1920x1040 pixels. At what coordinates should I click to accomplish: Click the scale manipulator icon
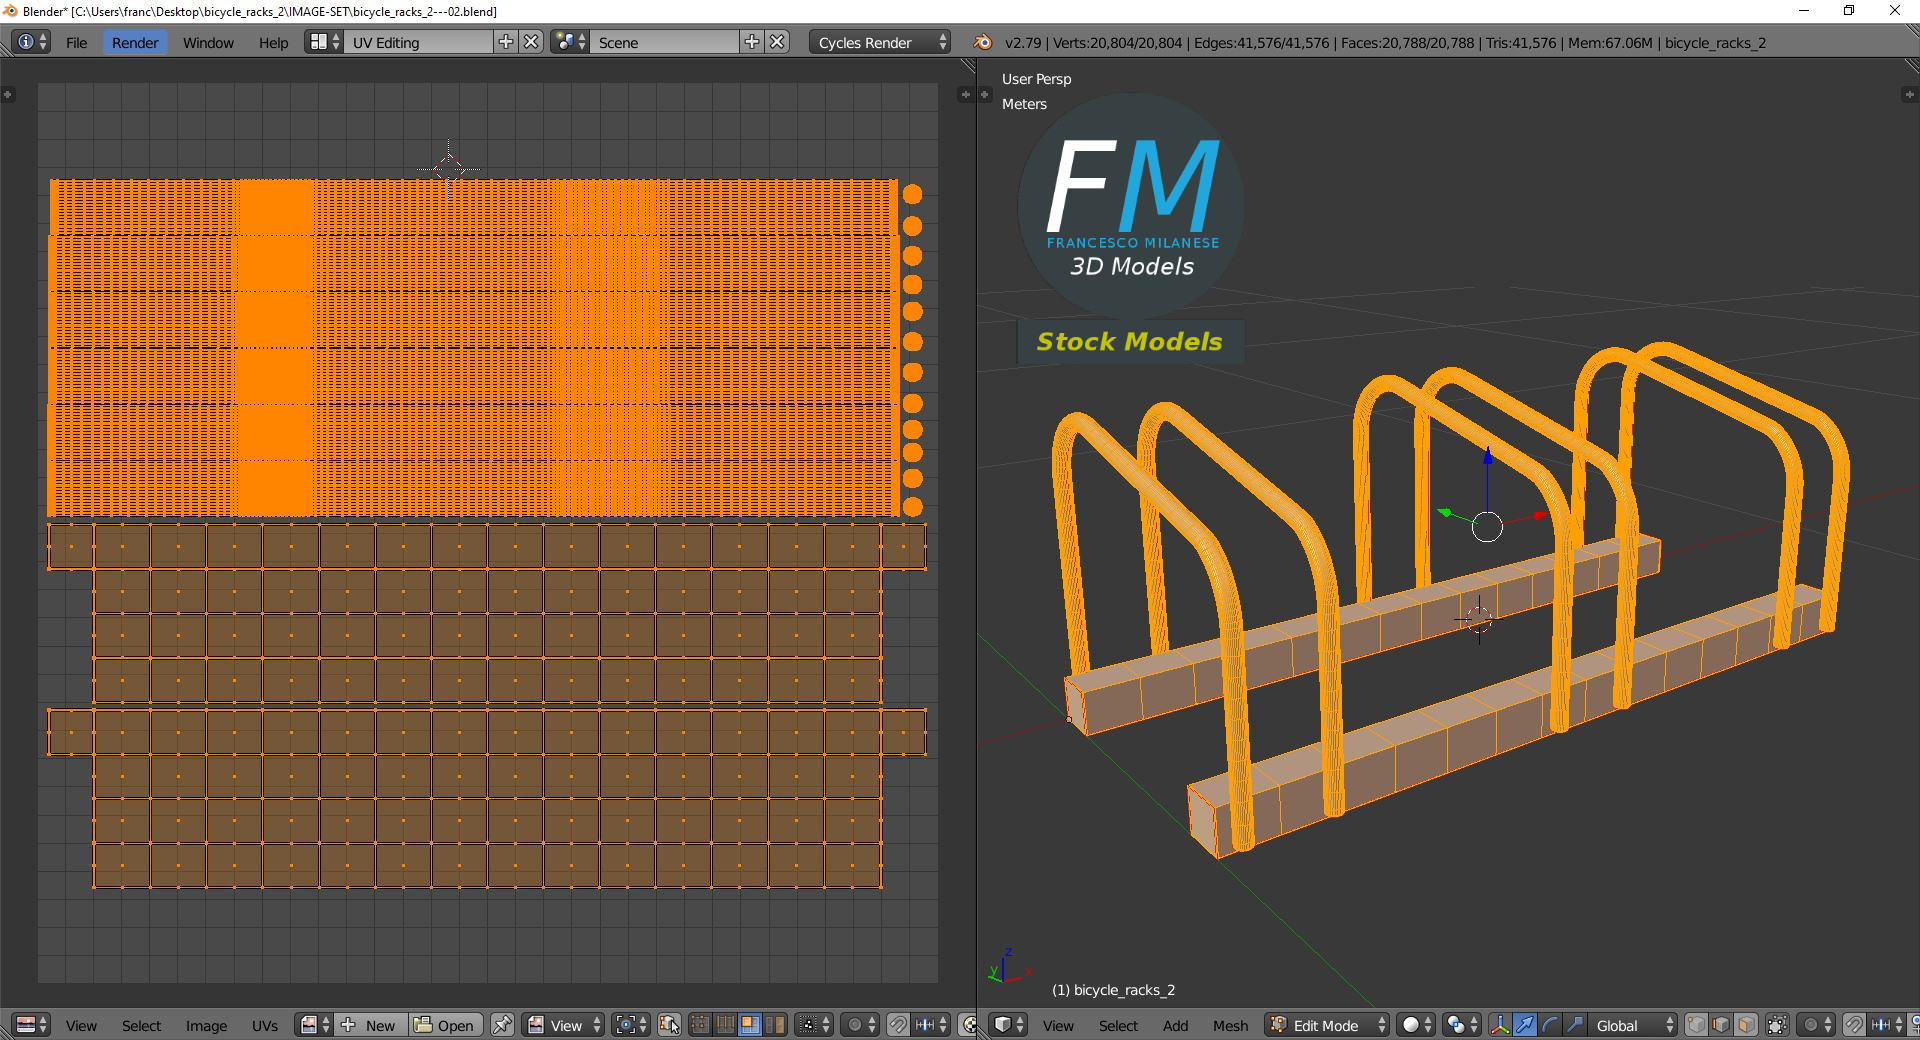pyautogui.click(x=1574, y=1025)
